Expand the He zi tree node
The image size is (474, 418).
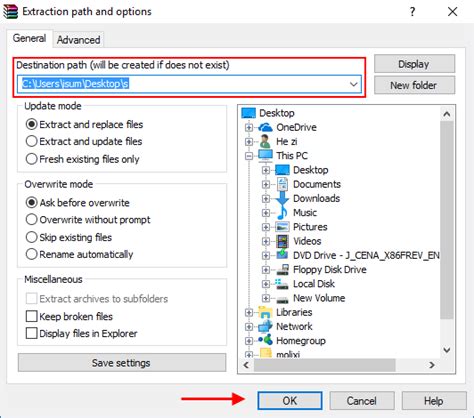pyautogui.click(x=249, y=142)
